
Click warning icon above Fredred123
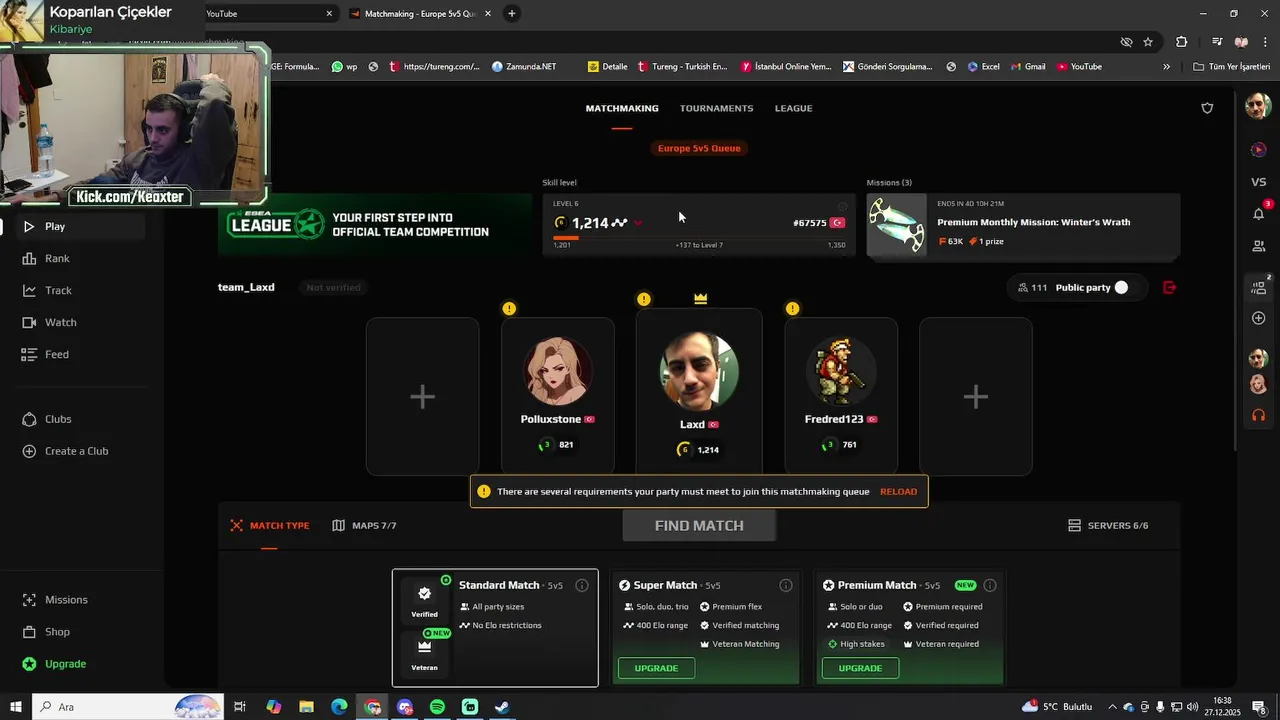click(x=792, y=308)
